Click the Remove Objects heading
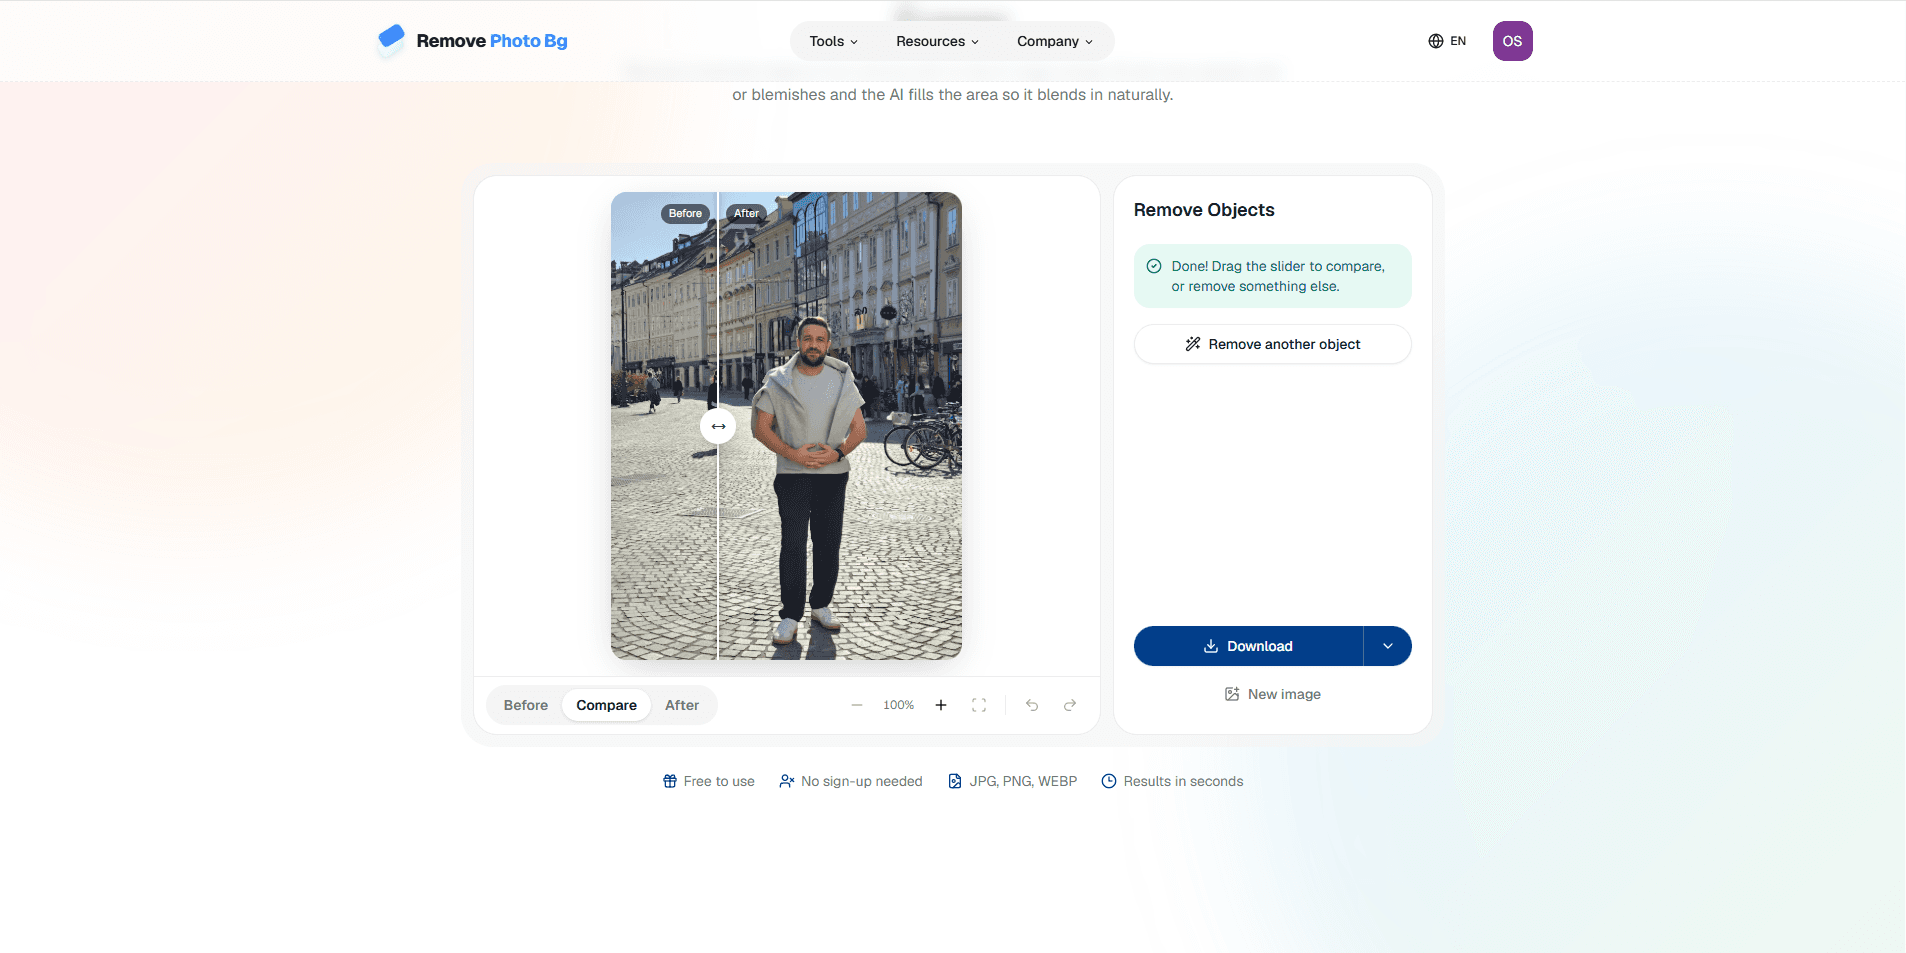 [x=1204, y=210]
